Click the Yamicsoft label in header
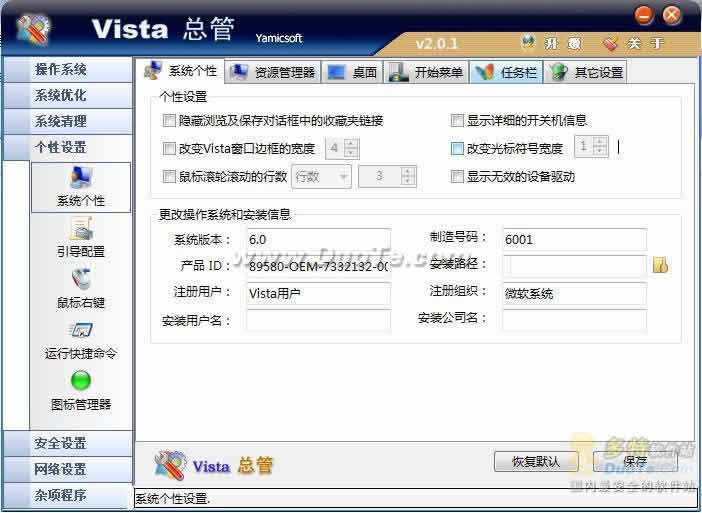 (x=279, y=38)
